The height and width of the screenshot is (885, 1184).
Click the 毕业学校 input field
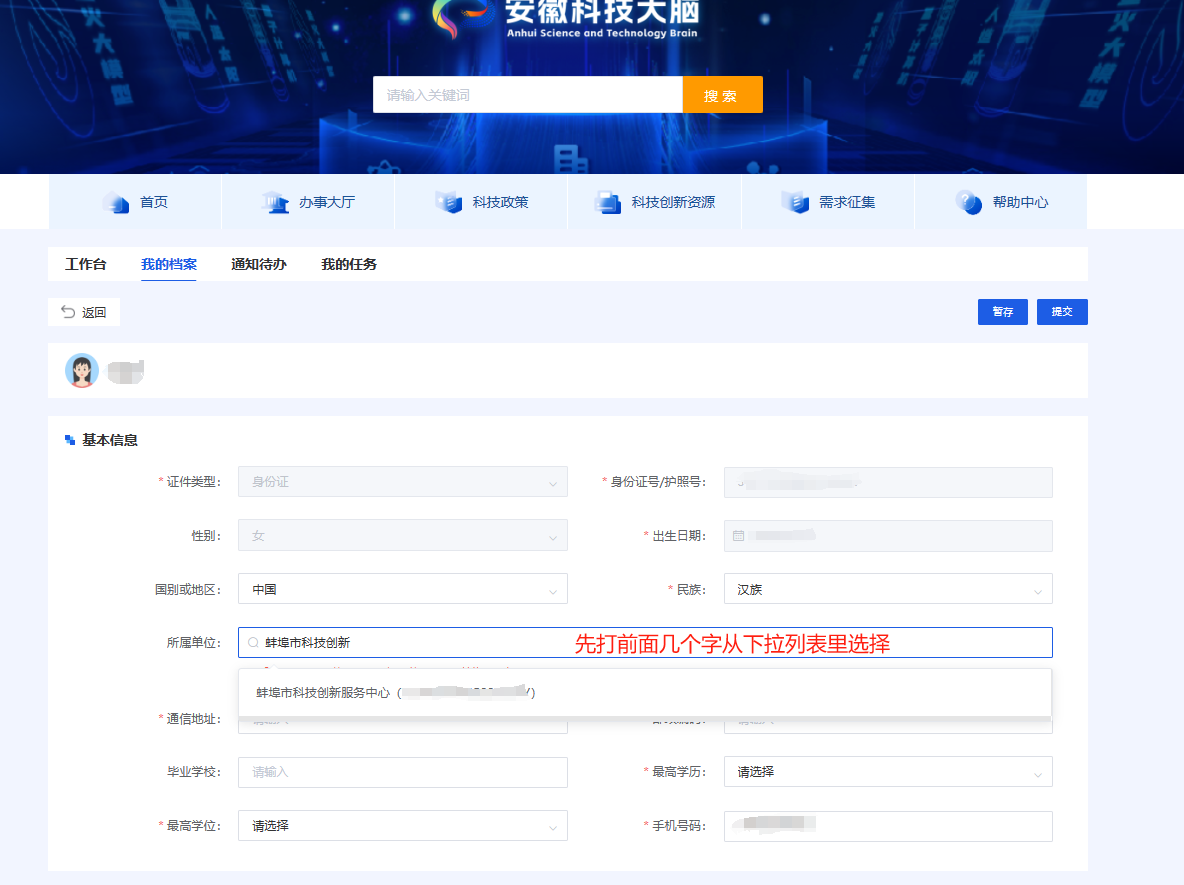(x=402, y=772)
